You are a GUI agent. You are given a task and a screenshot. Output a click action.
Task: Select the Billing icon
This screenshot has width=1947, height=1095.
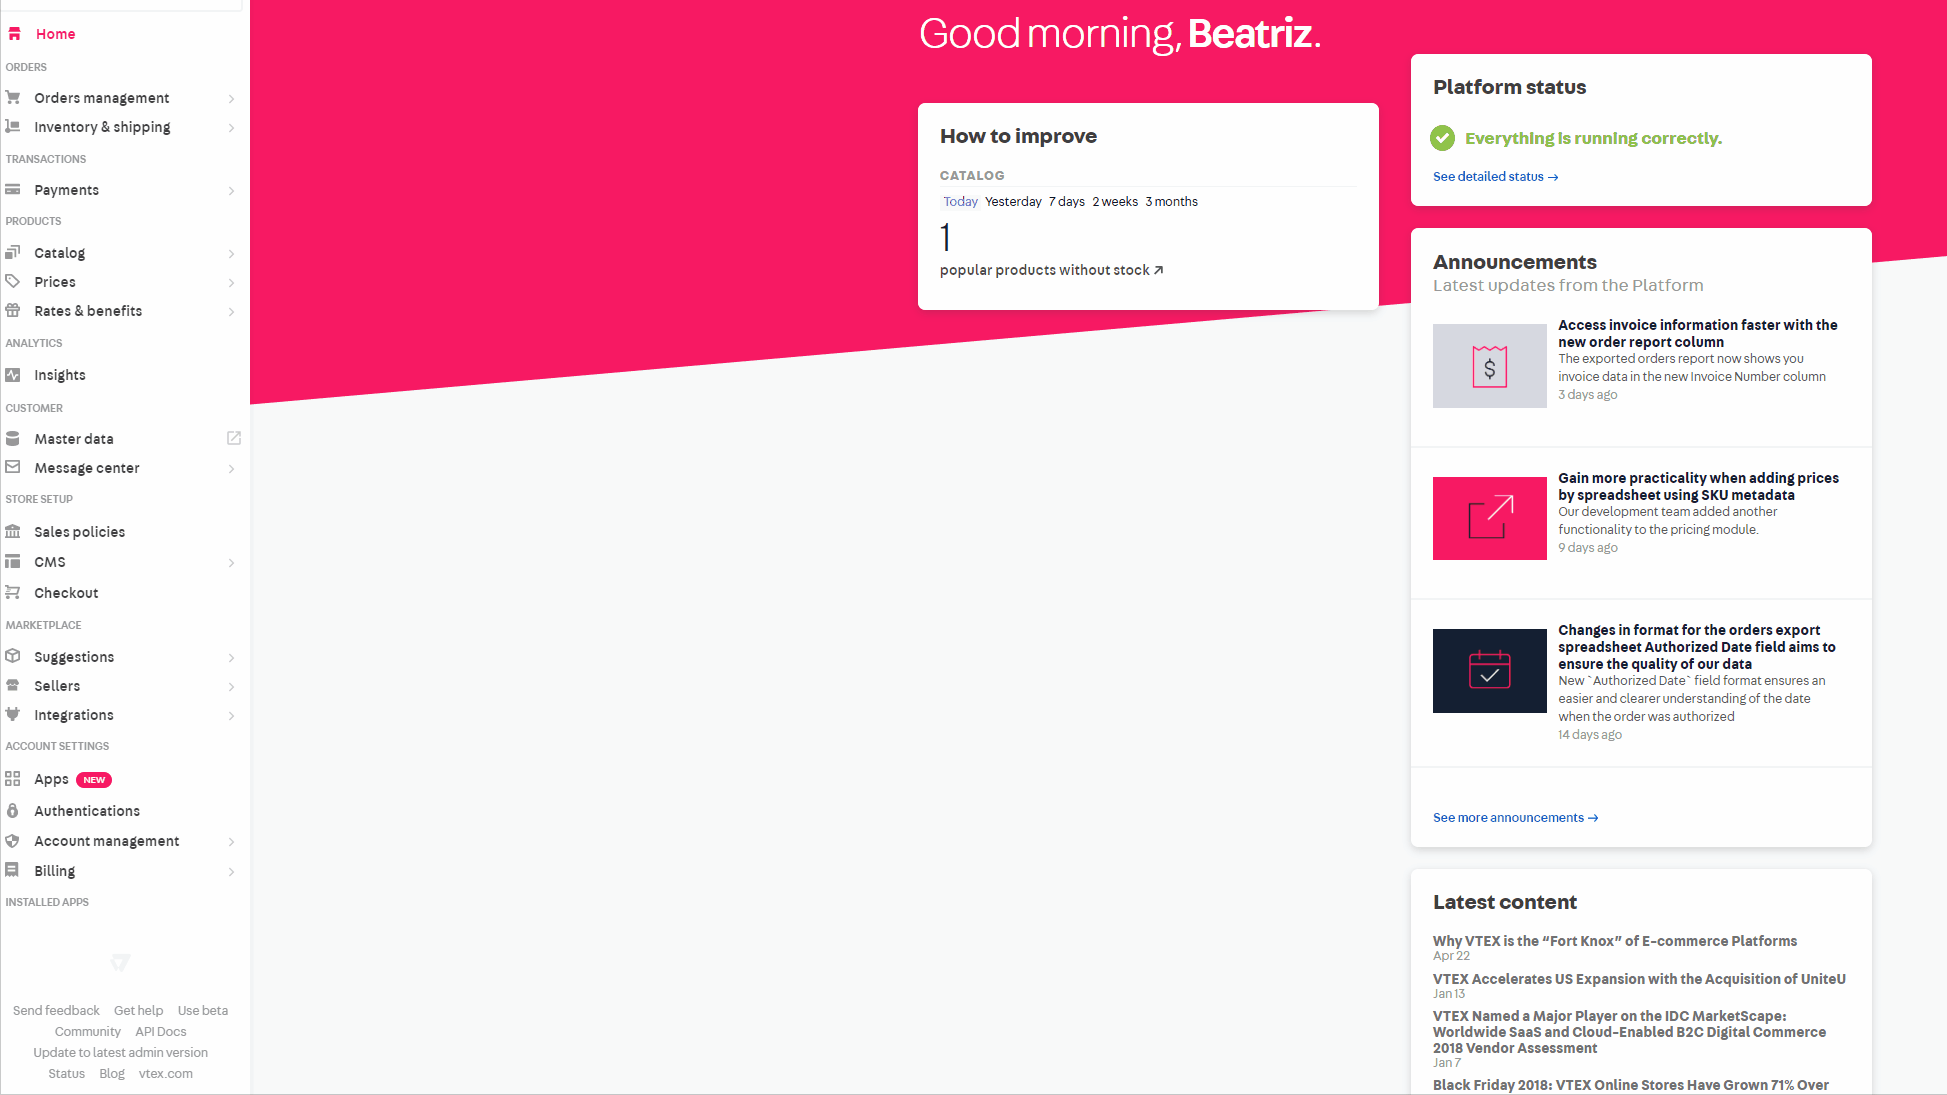pyautogui.click(x=13, y=870)
